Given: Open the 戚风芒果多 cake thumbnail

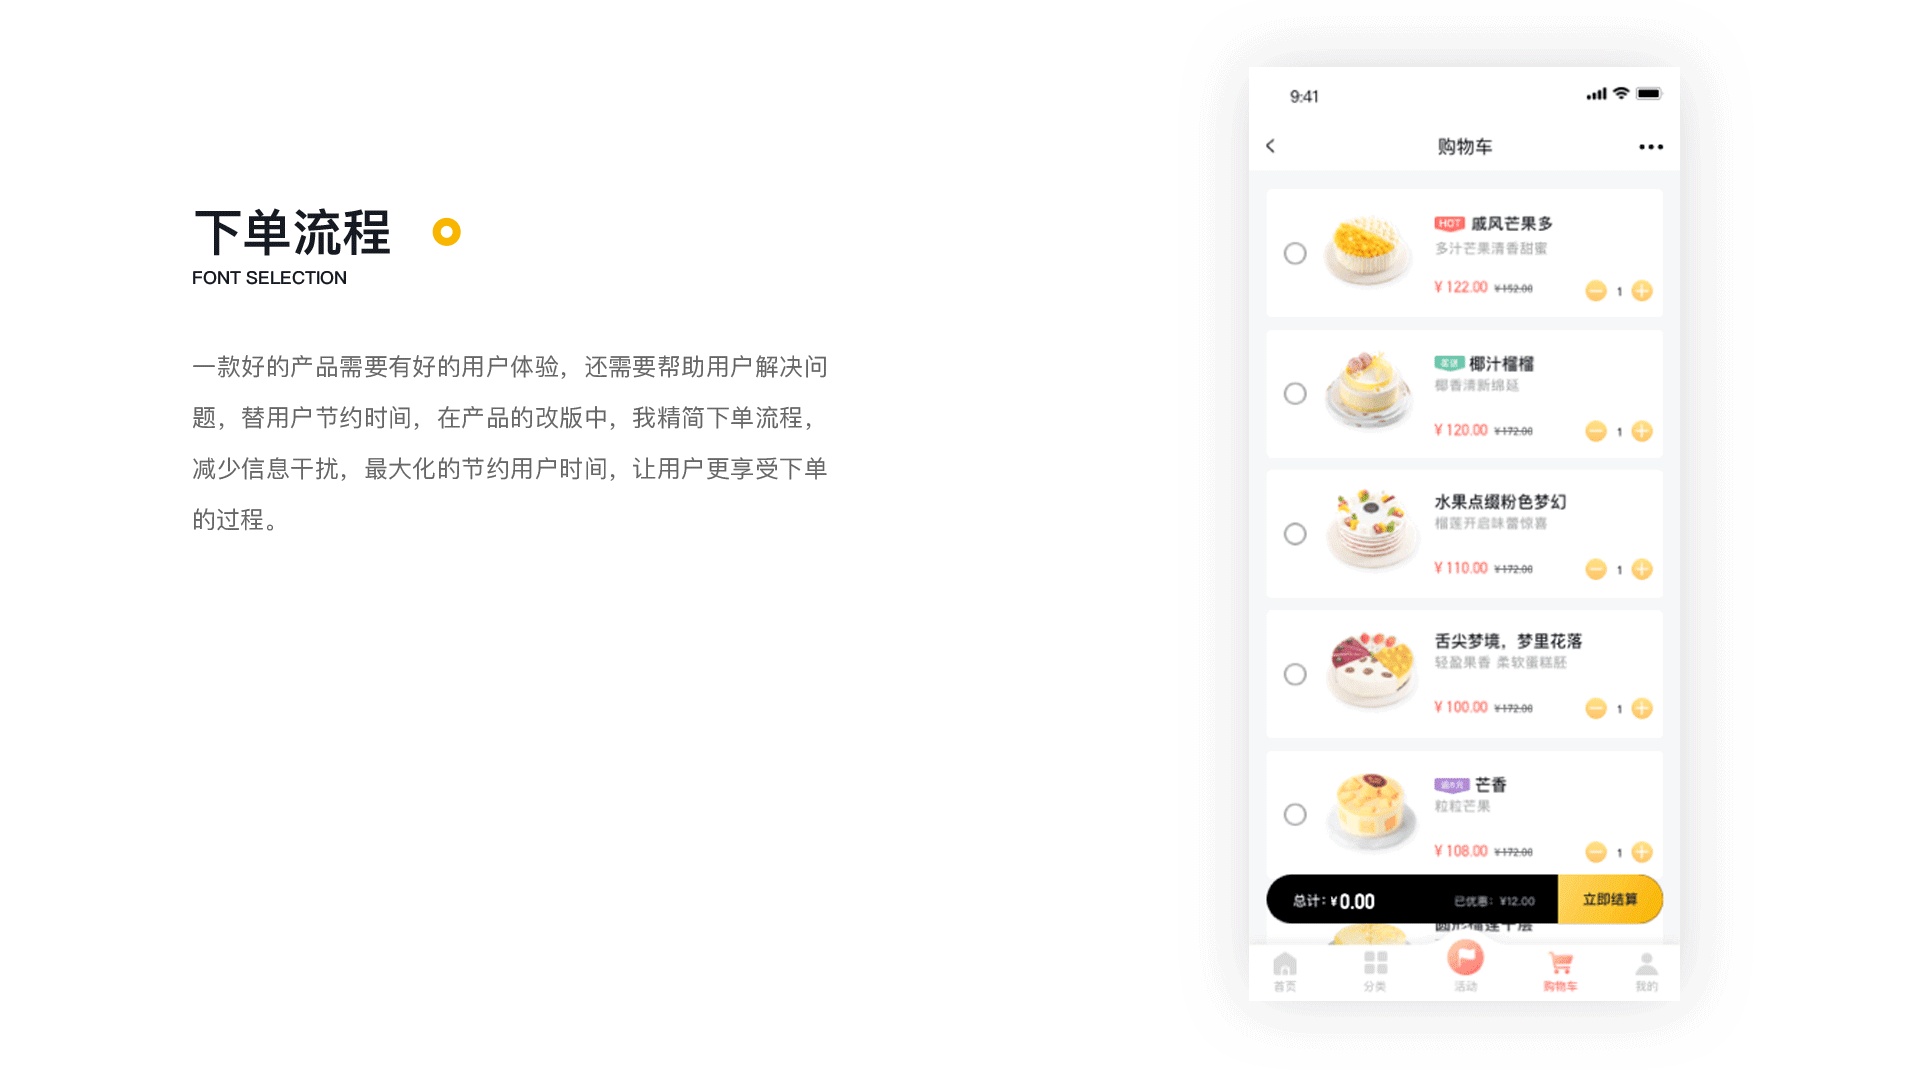Looking at the screenshot, I should [x=1368, y=251].
